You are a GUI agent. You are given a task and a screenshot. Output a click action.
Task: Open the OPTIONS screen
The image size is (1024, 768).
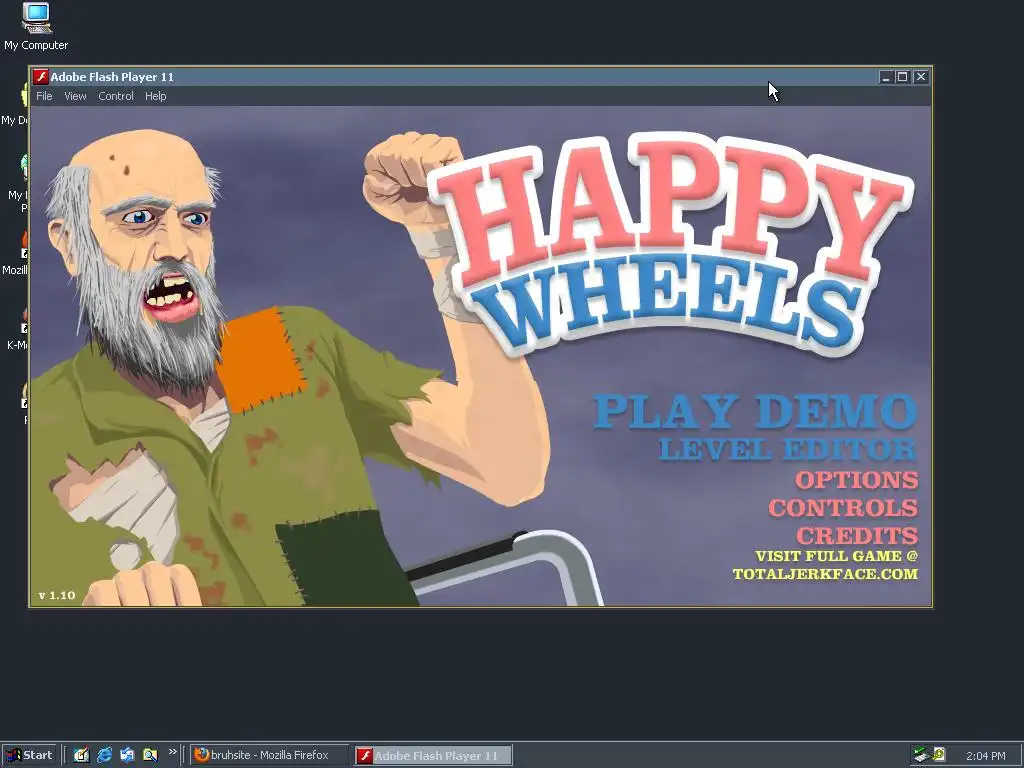[x=857, y=480]
